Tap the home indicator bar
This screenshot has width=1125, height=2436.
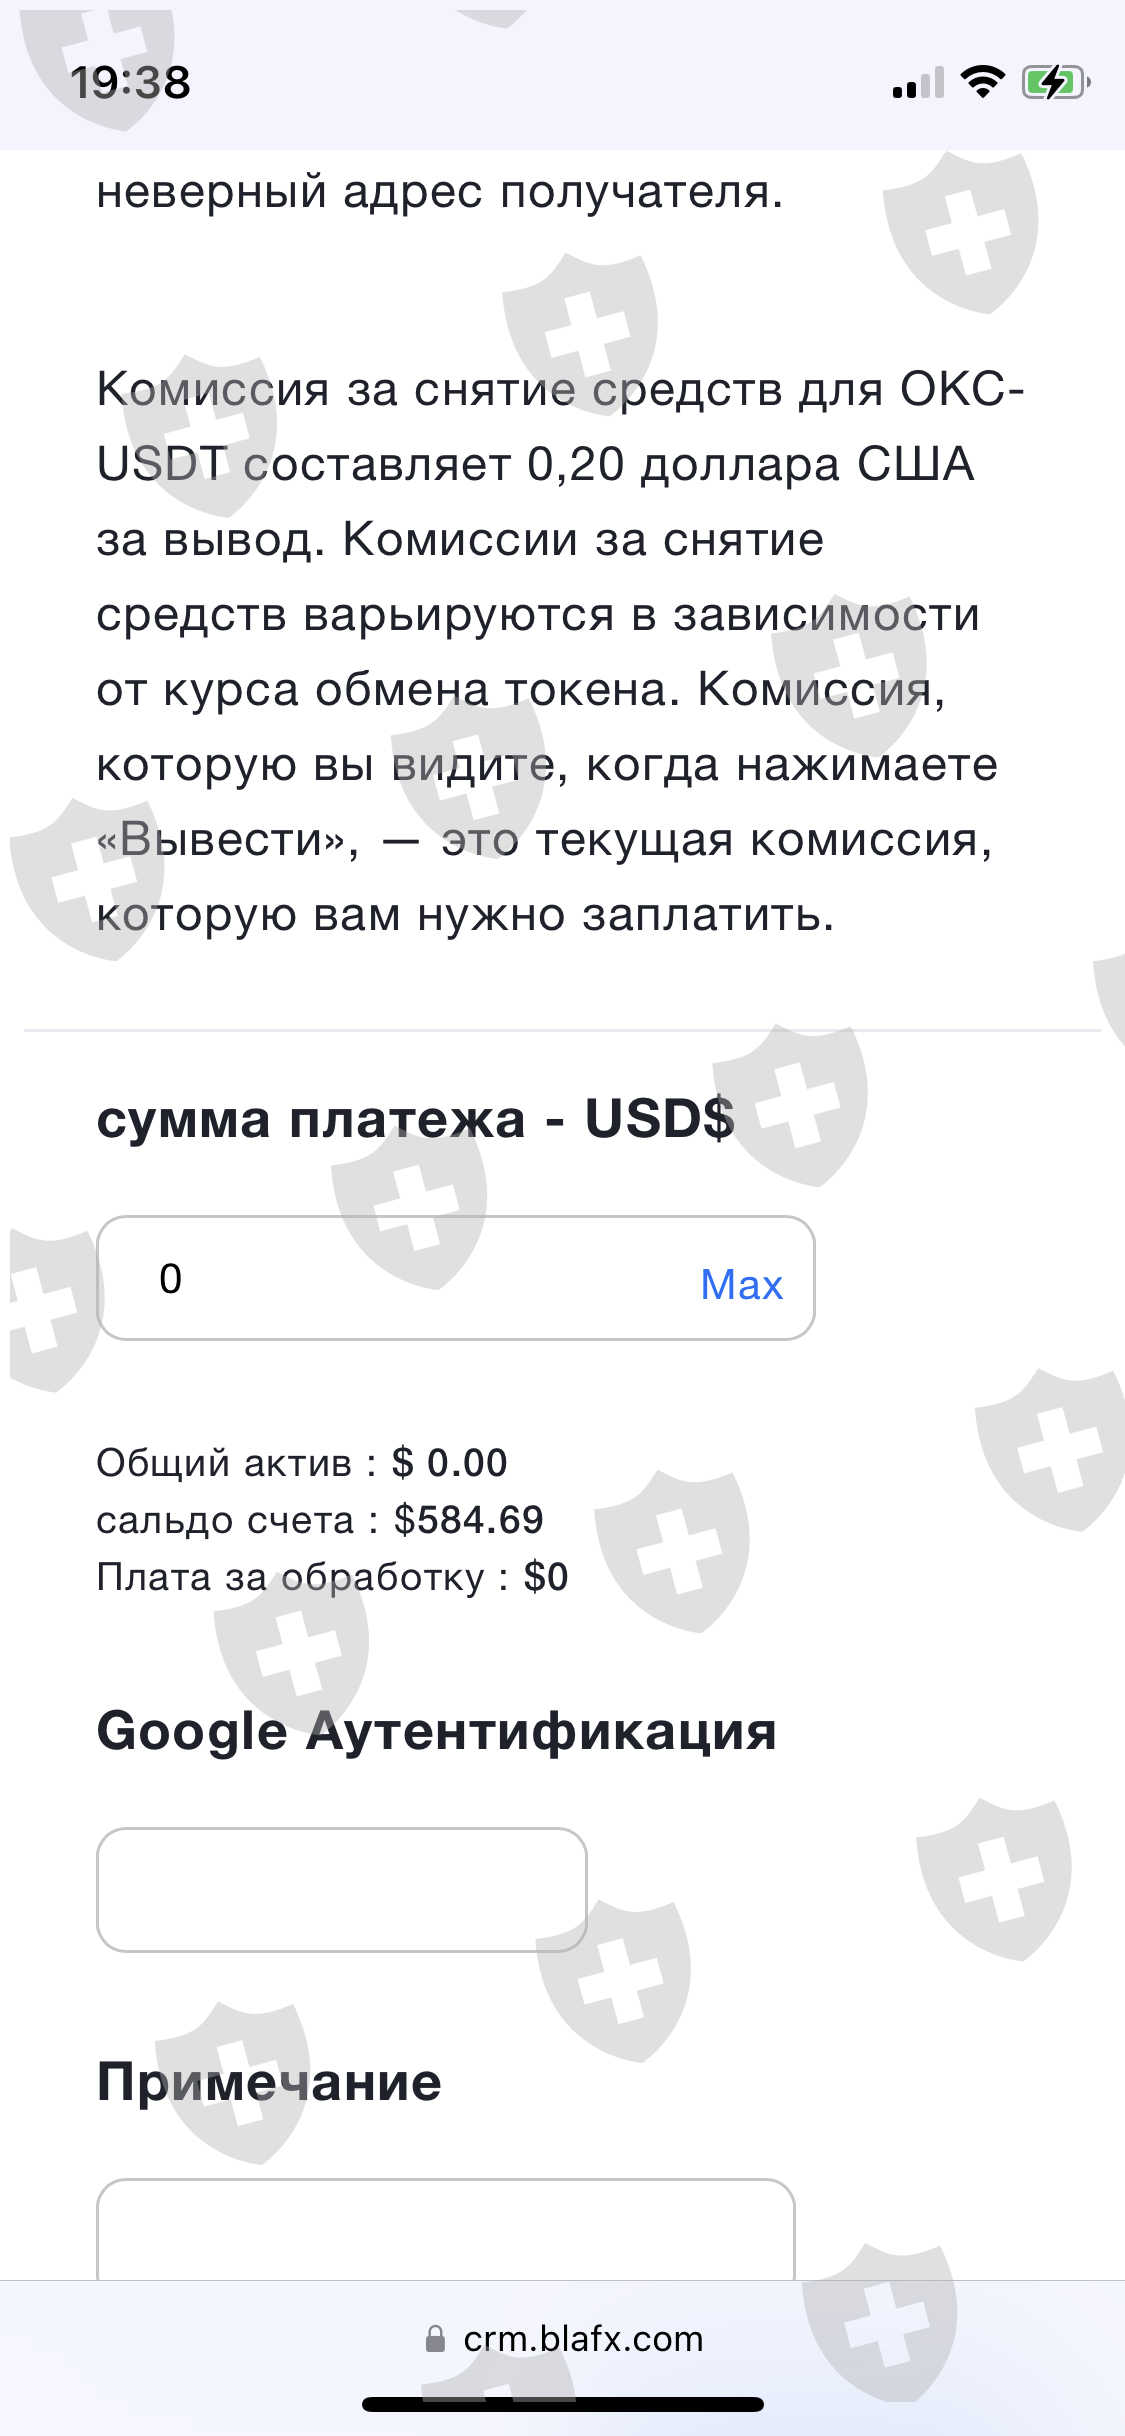click(x=562, y=2404)
